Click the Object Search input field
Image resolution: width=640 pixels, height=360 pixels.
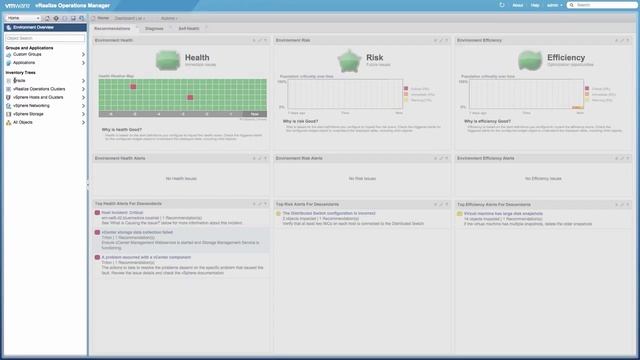click(x=45, y=38)
